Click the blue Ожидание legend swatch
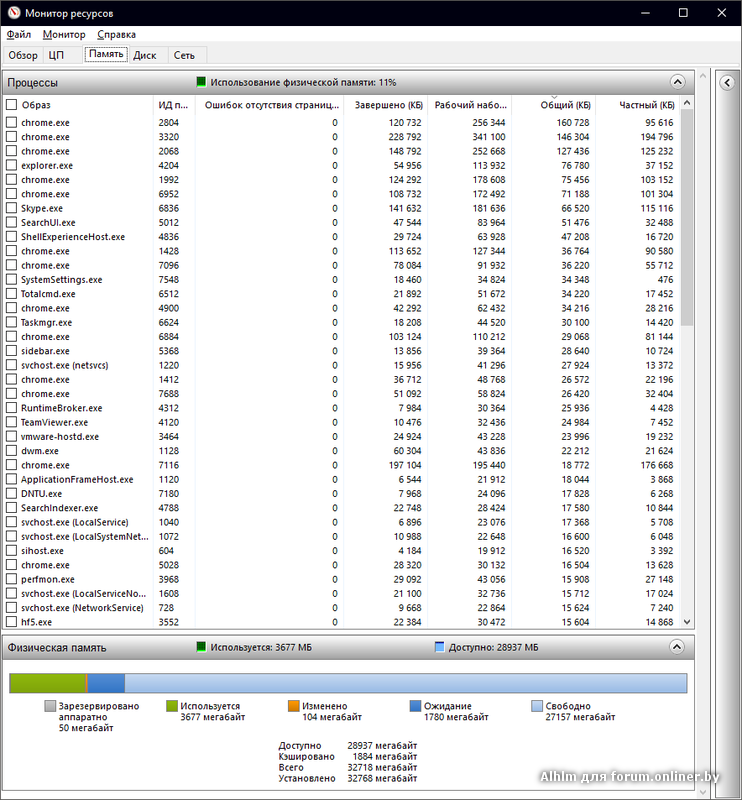 (415, 706)
